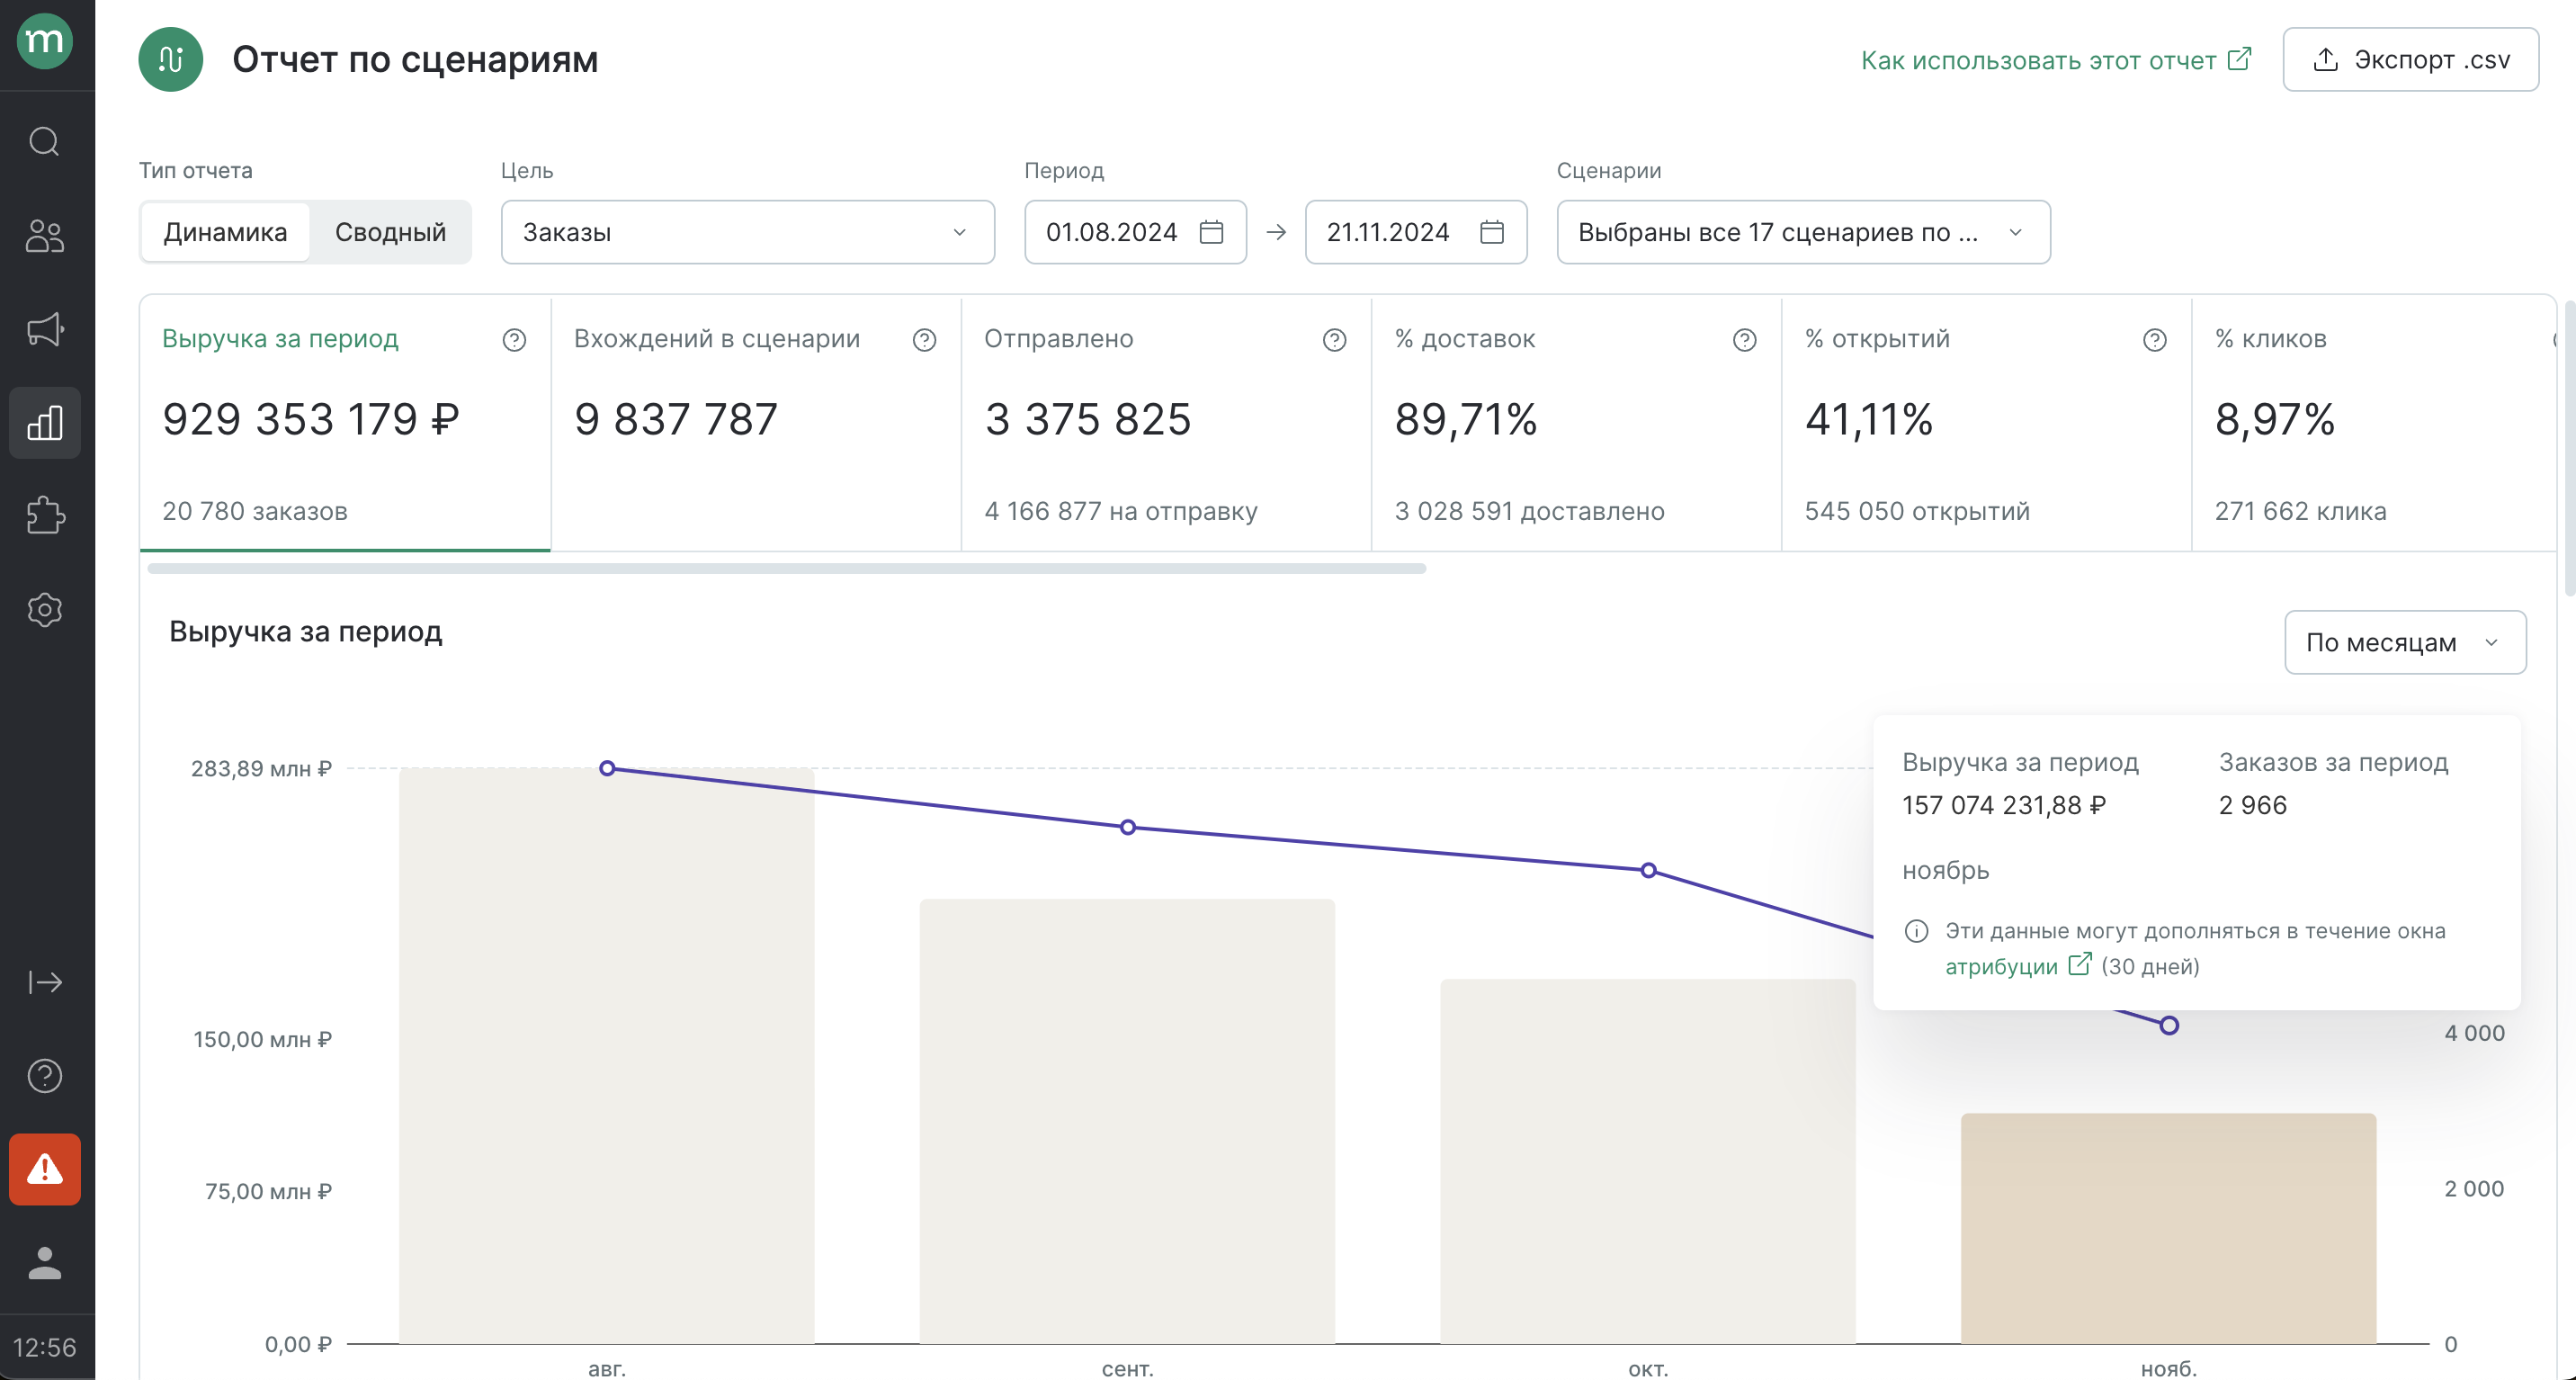Open the Mindbox logo home
Viewport: 2576px width, 1380px height.
tap(45, 42)
